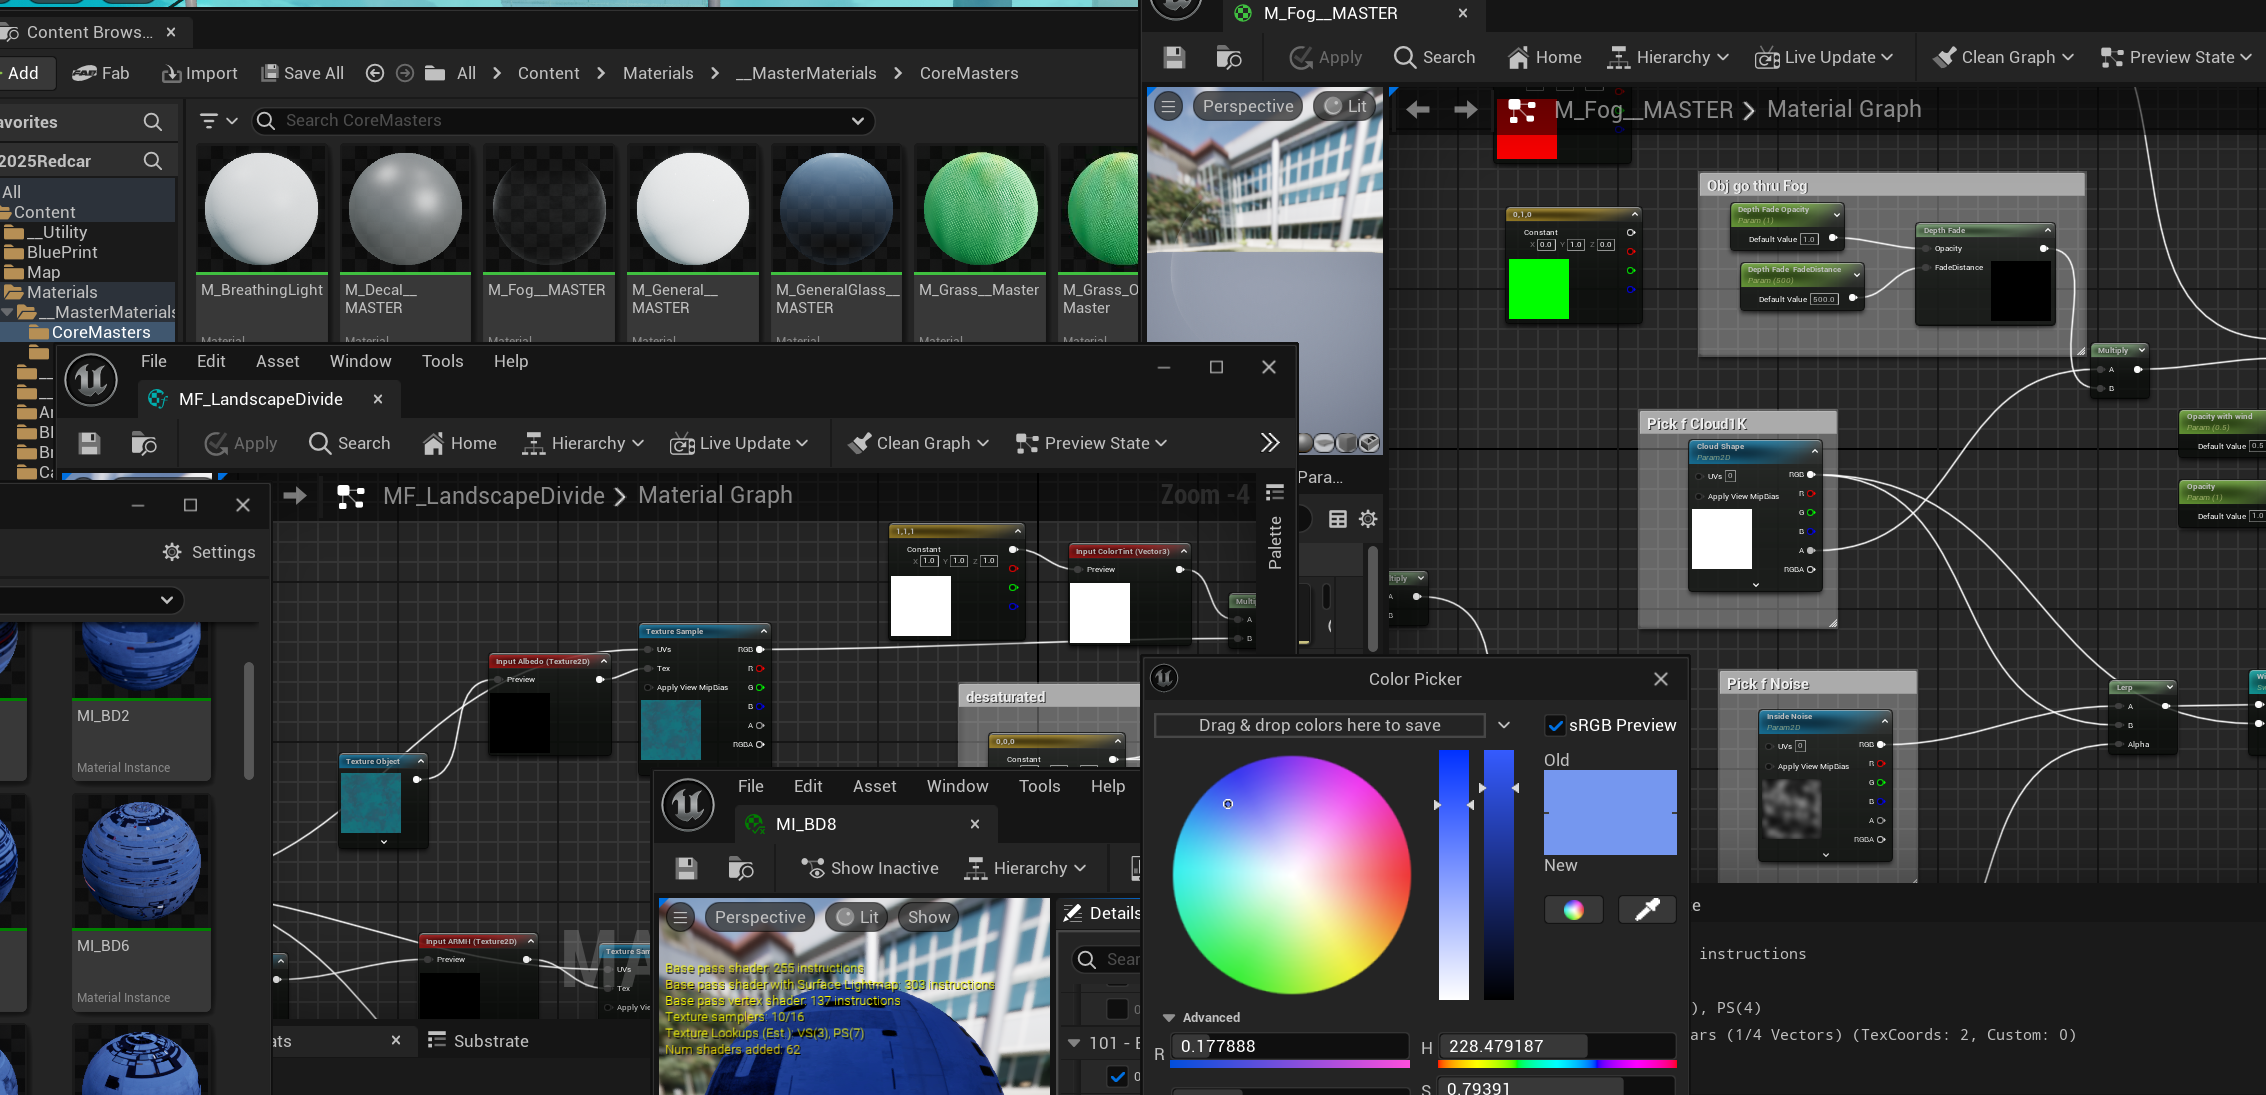
Task: Click the hue color wheel in Color Picker
Action: coord(1290,875)
